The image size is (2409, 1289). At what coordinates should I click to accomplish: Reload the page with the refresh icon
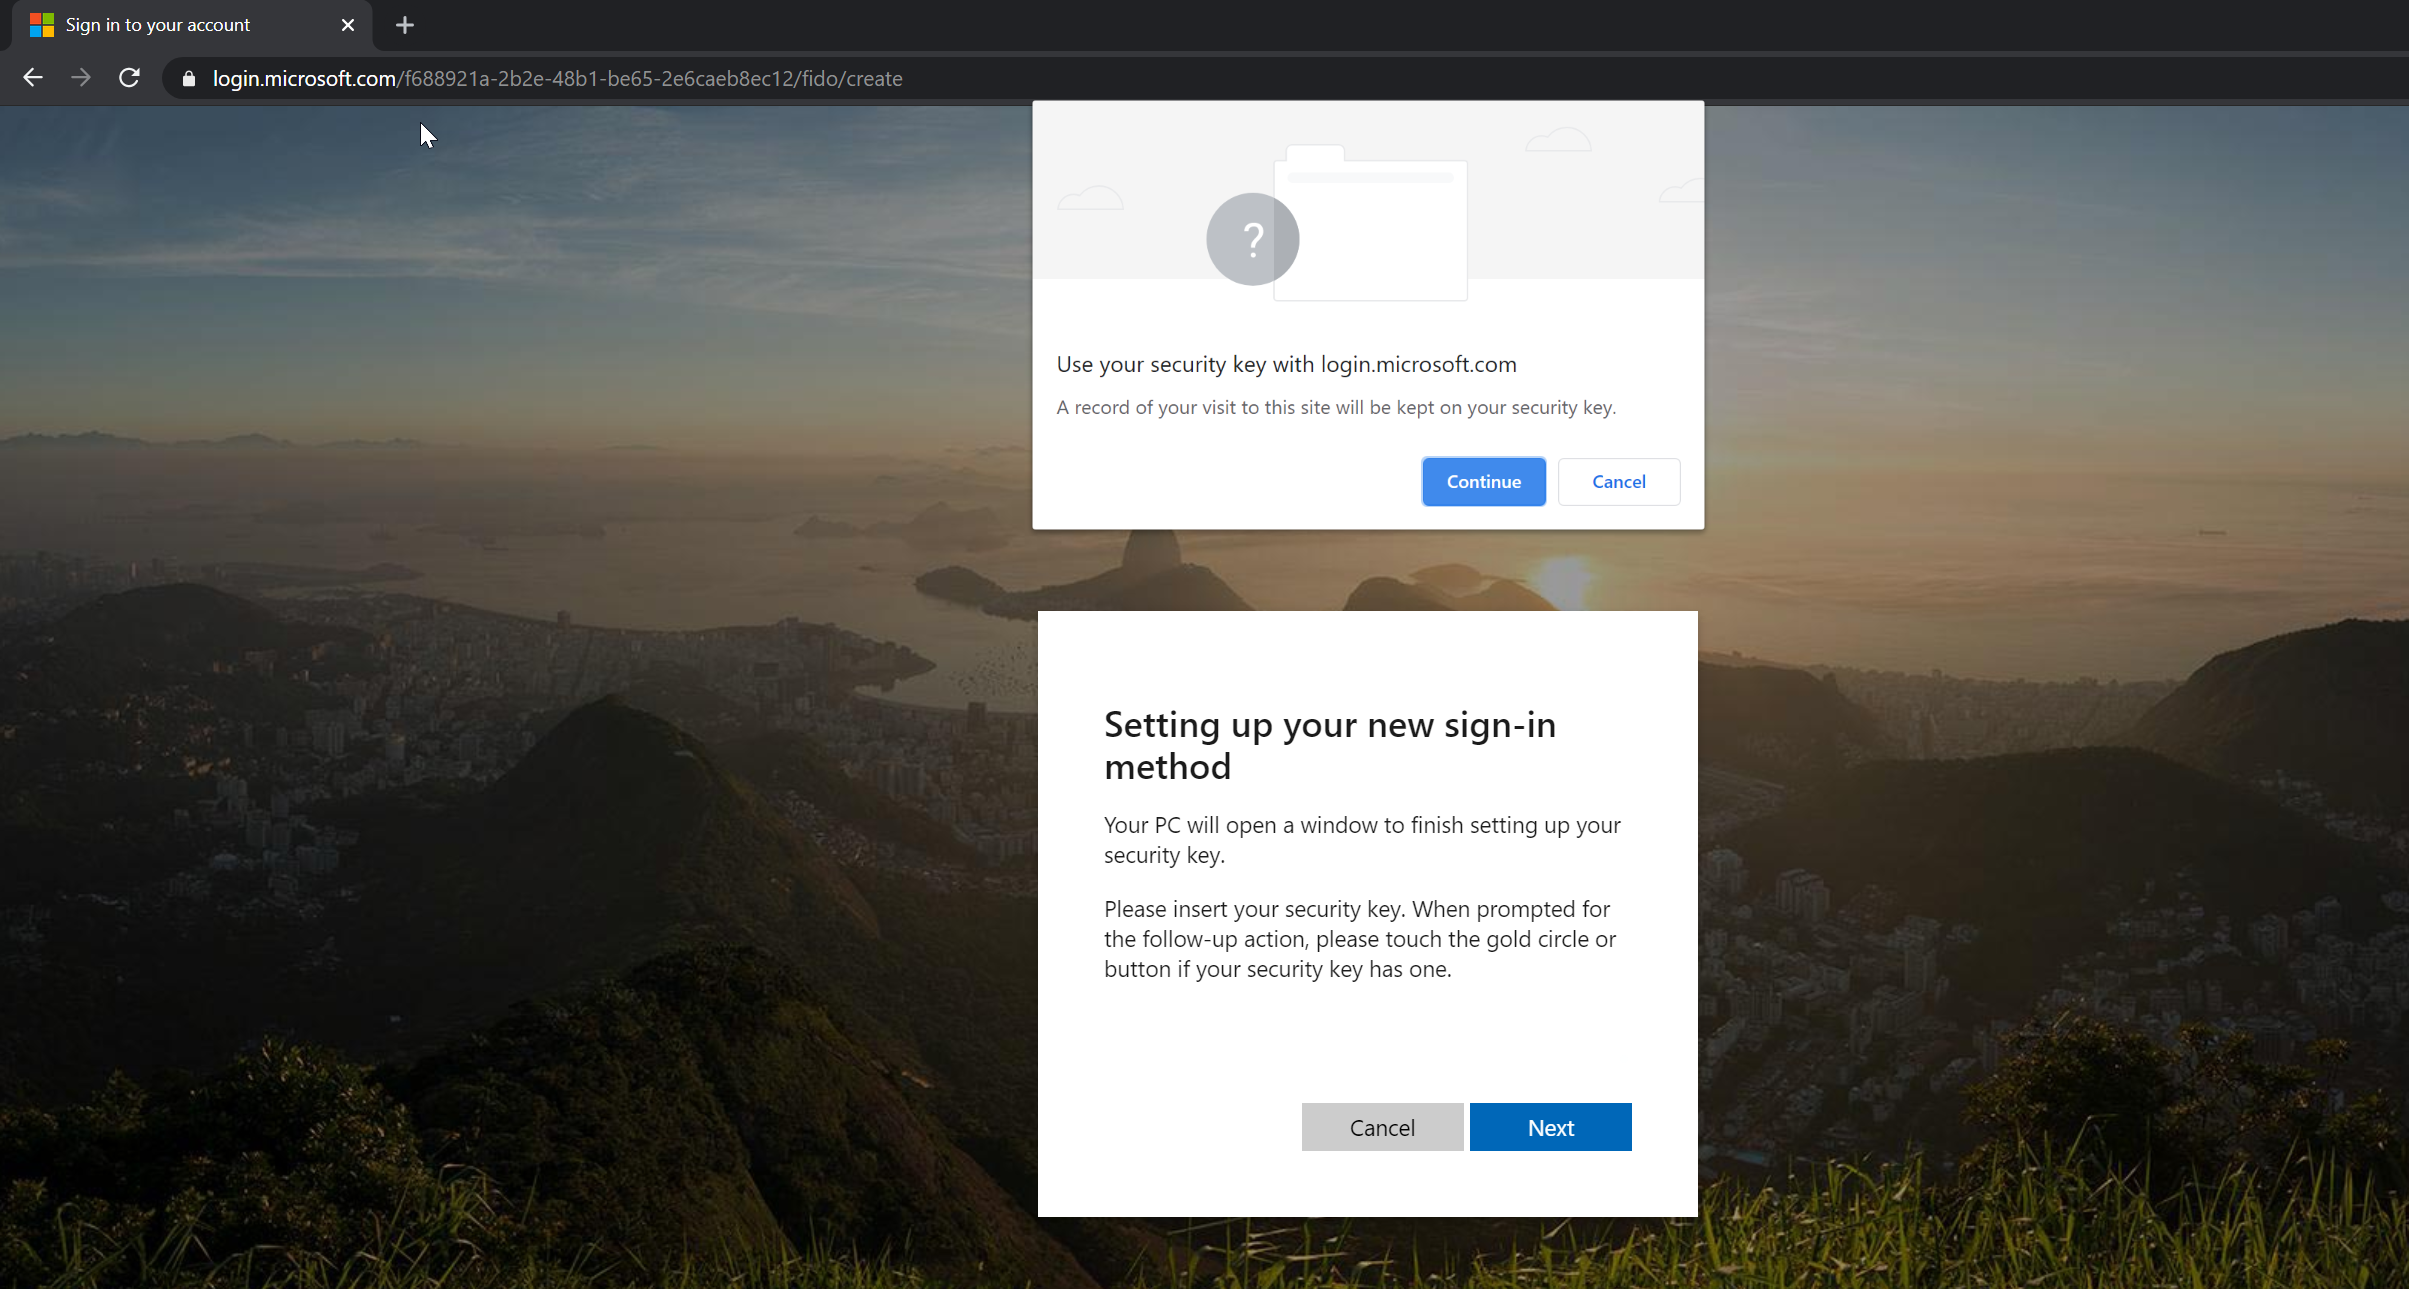[x=129, y=78]
